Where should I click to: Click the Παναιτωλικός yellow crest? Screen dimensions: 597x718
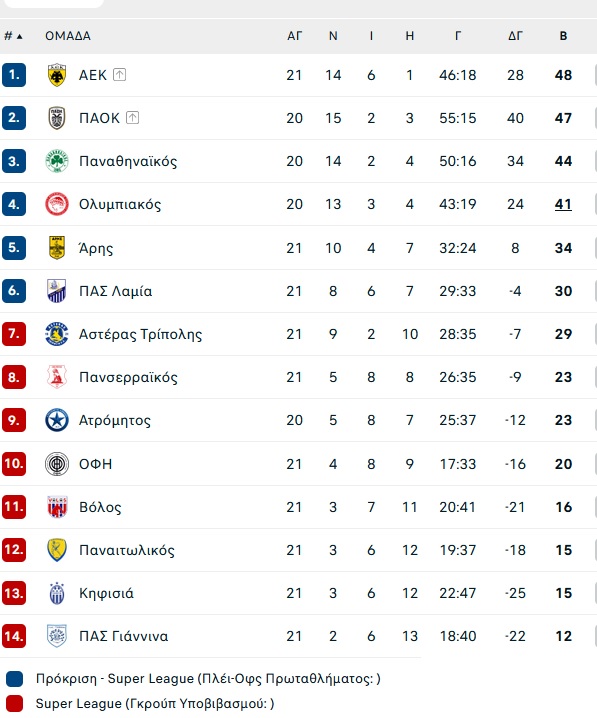(57, 550)
